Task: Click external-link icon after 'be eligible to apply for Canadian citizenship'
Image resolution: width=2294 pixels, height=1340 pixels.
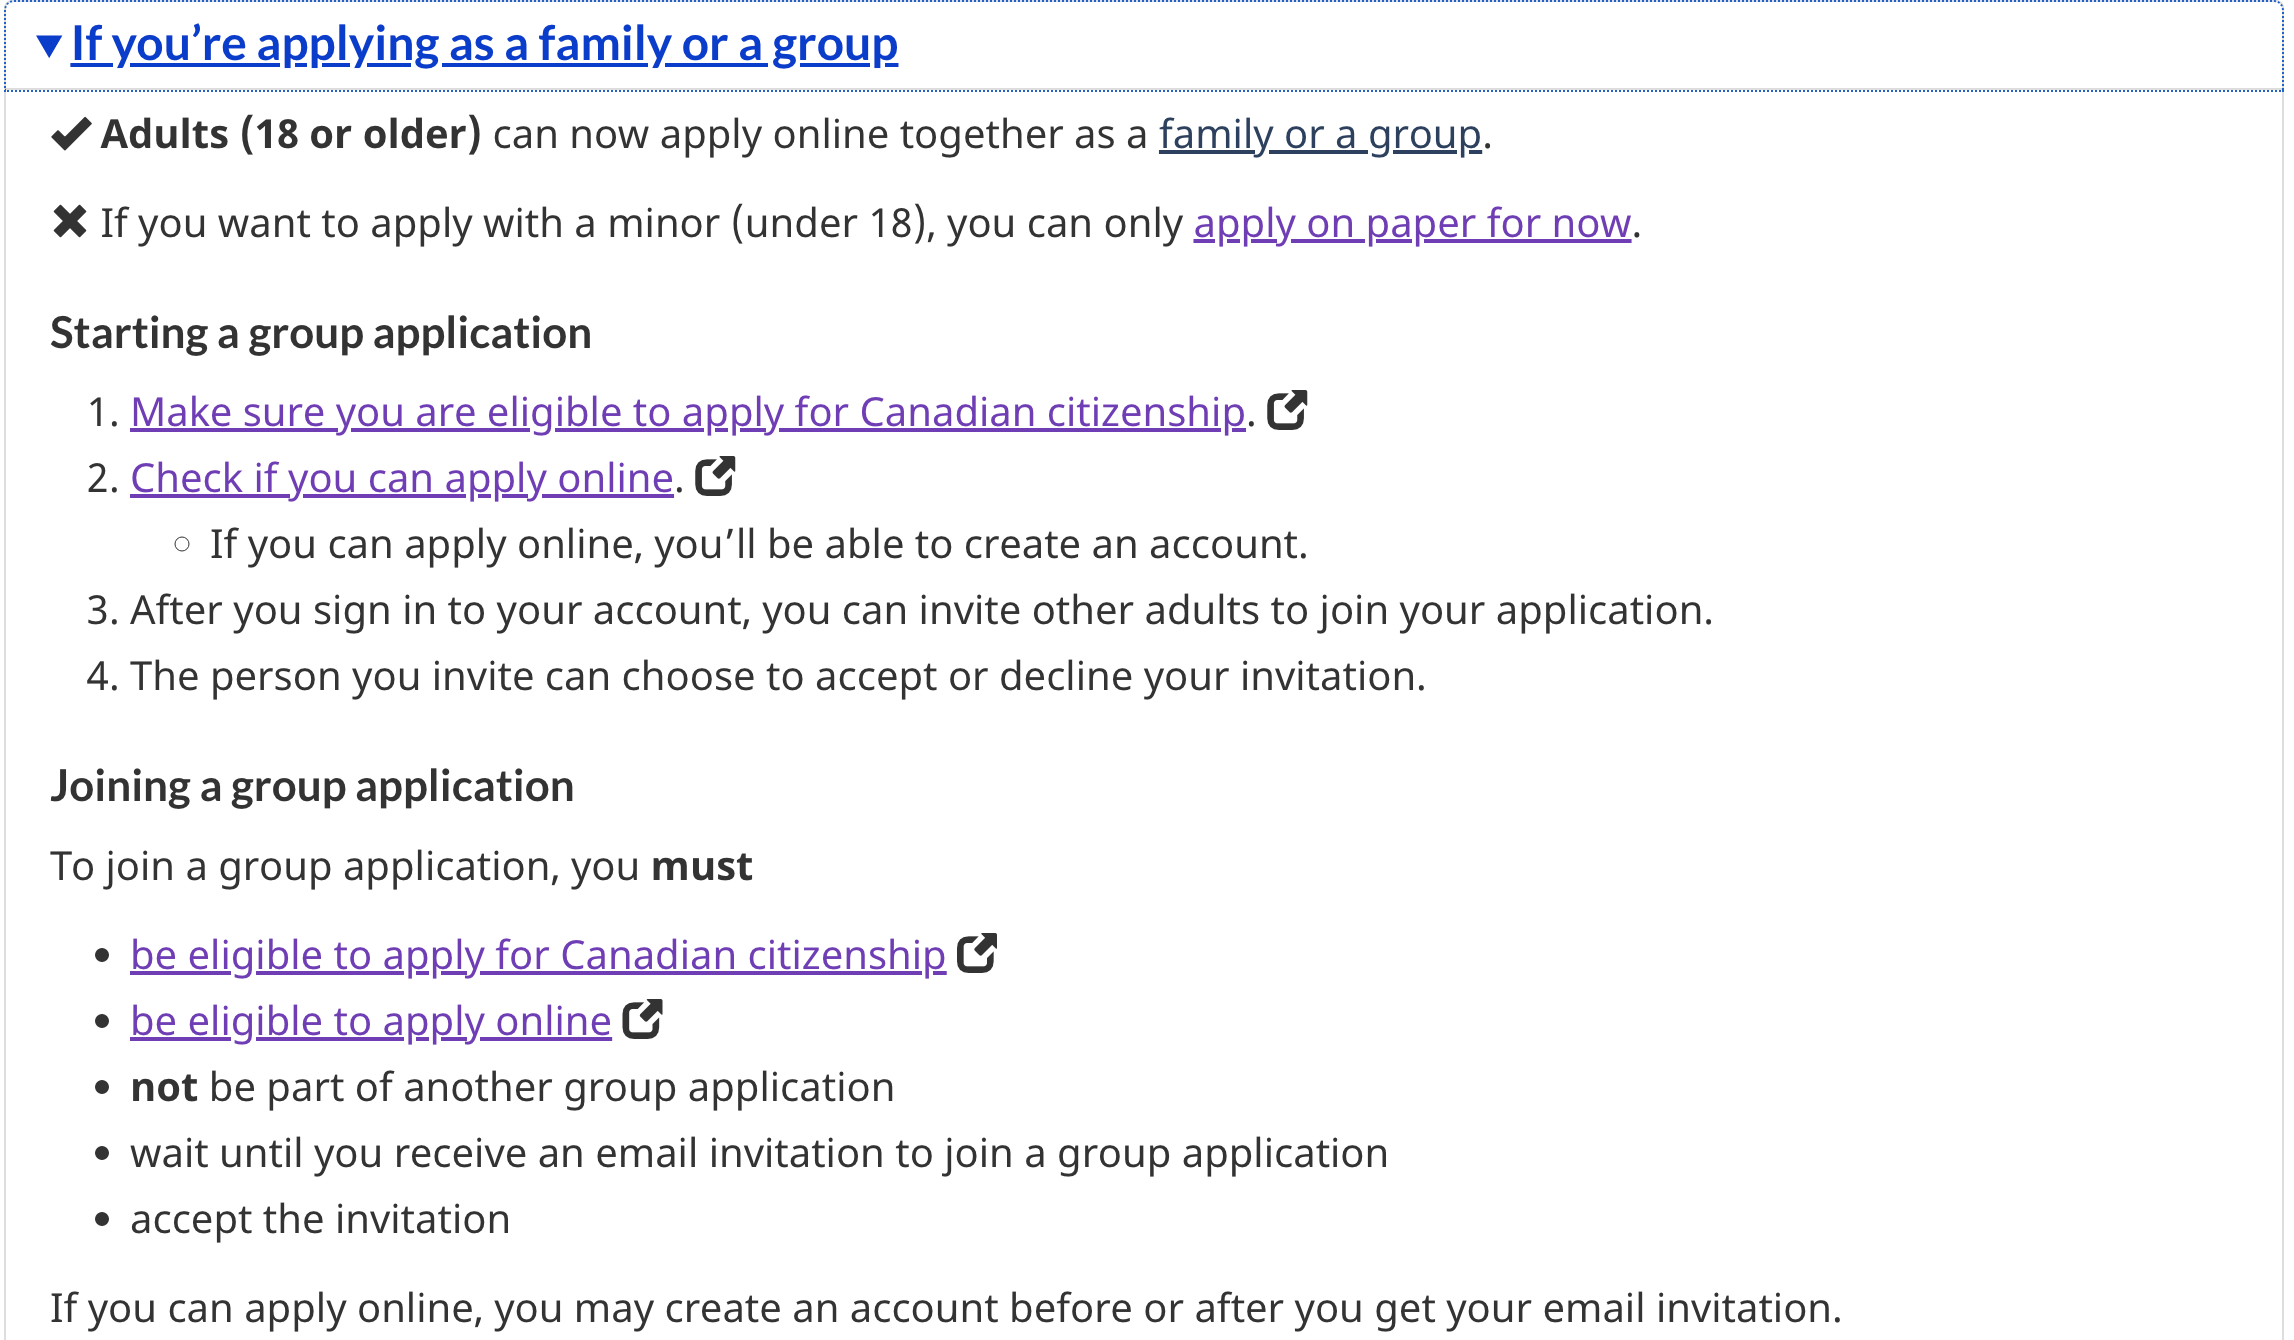Action: click(x=977, y=953)
